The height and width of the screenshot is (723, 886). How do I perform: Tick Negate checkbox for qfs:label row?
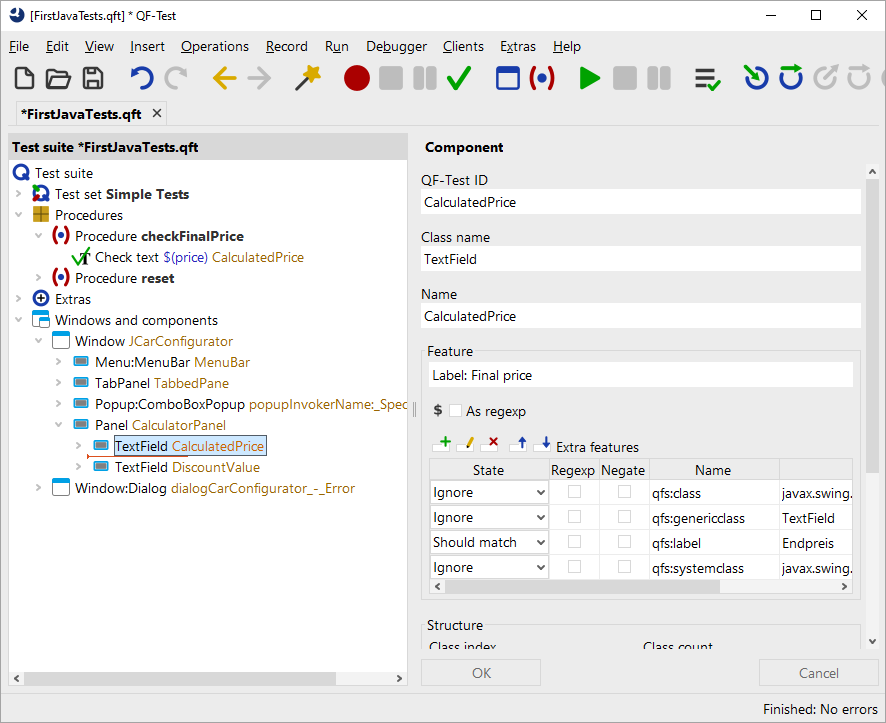[x=624, y=542]
